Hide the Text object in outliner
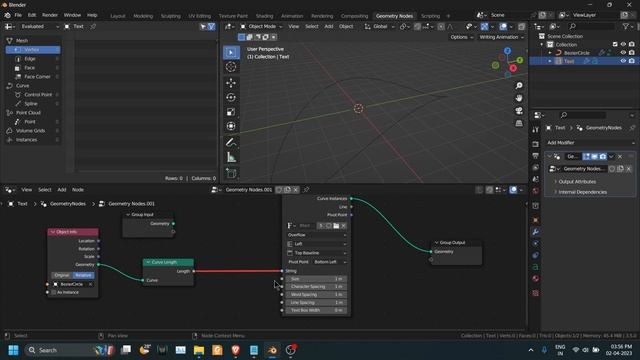The image size is (640, 360). pyautogui.click(x=623, y=61)
